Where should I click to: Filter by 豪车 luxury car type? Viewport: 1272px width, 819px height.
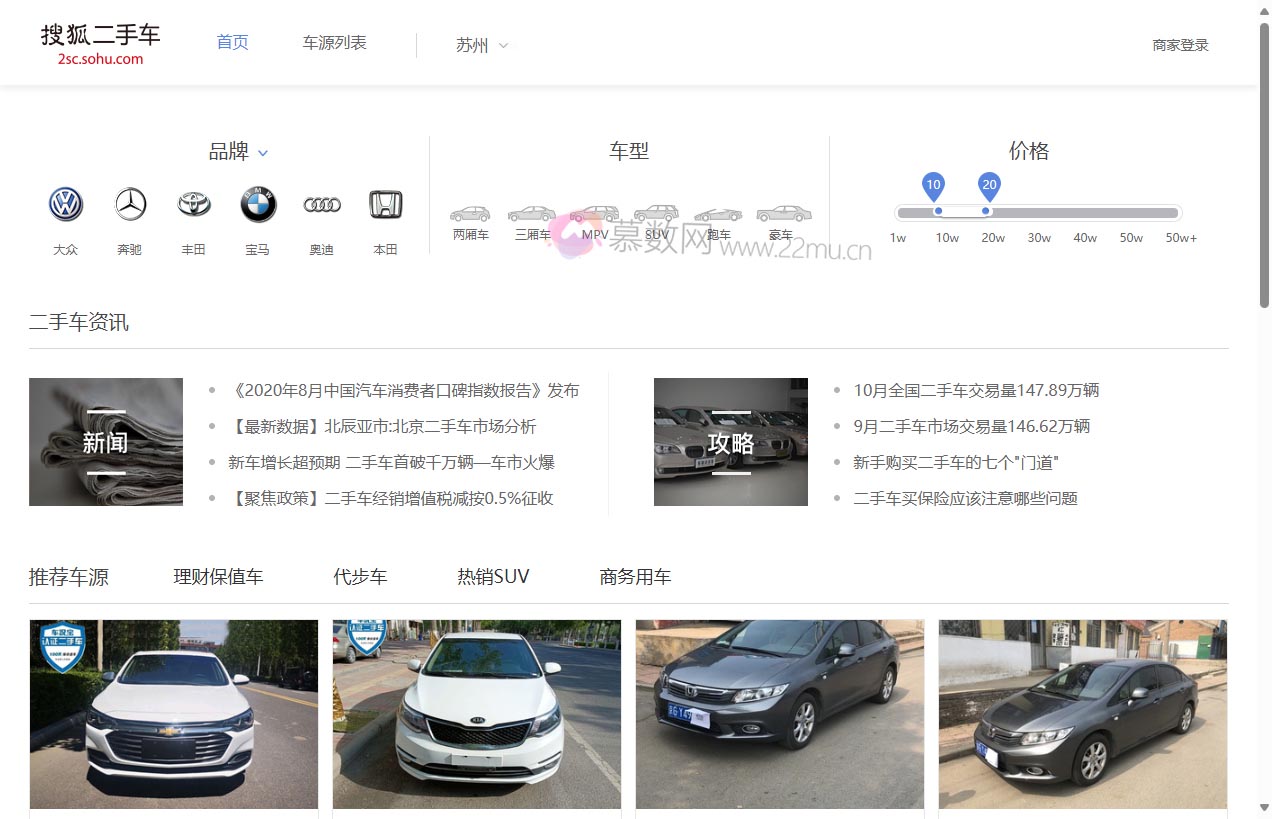781,213
